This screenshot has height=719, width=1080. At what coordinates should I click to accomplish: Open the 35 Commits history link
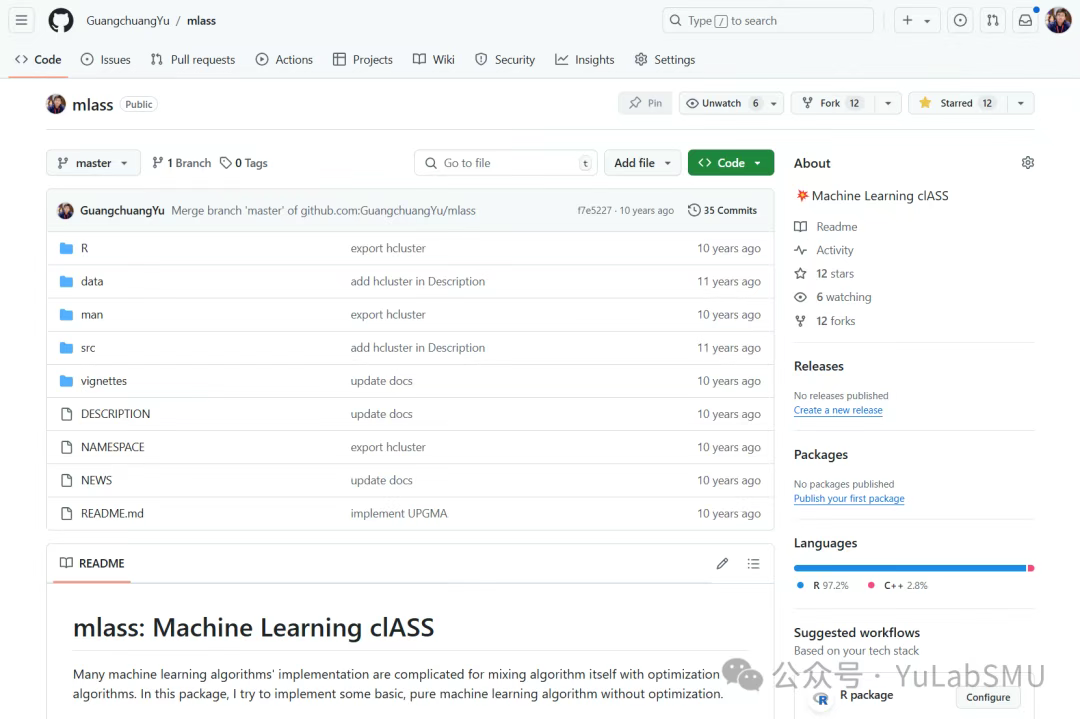pos(723,211)
